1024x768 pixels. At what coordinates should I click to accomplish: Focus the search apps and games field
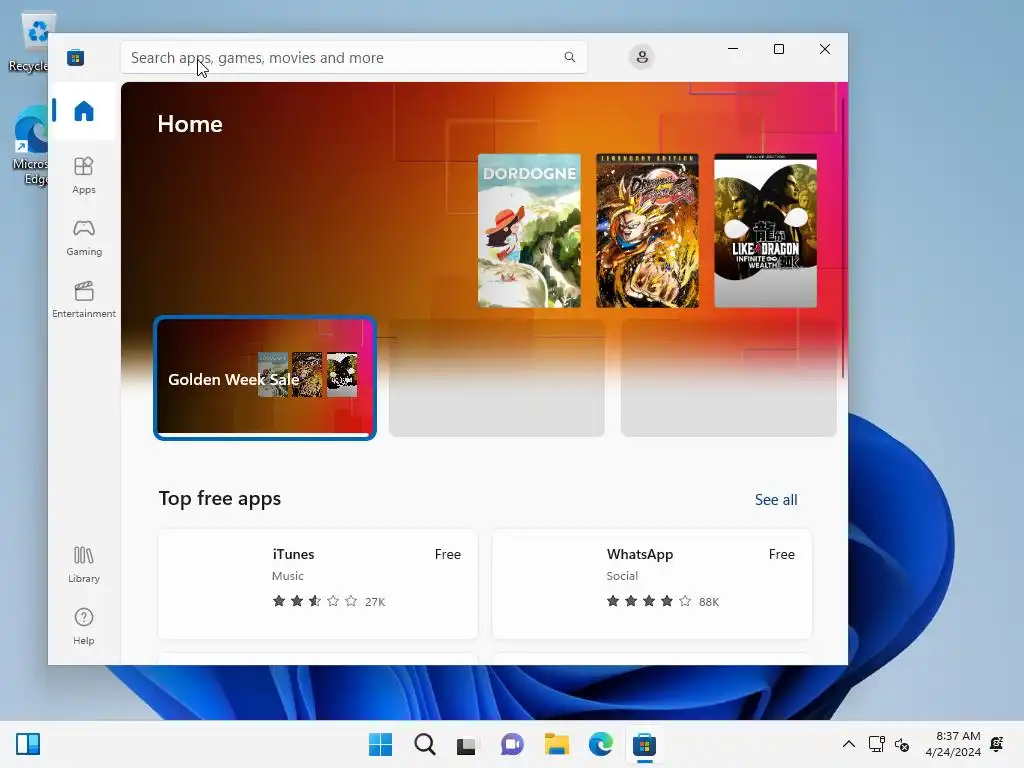coord(353,57)
